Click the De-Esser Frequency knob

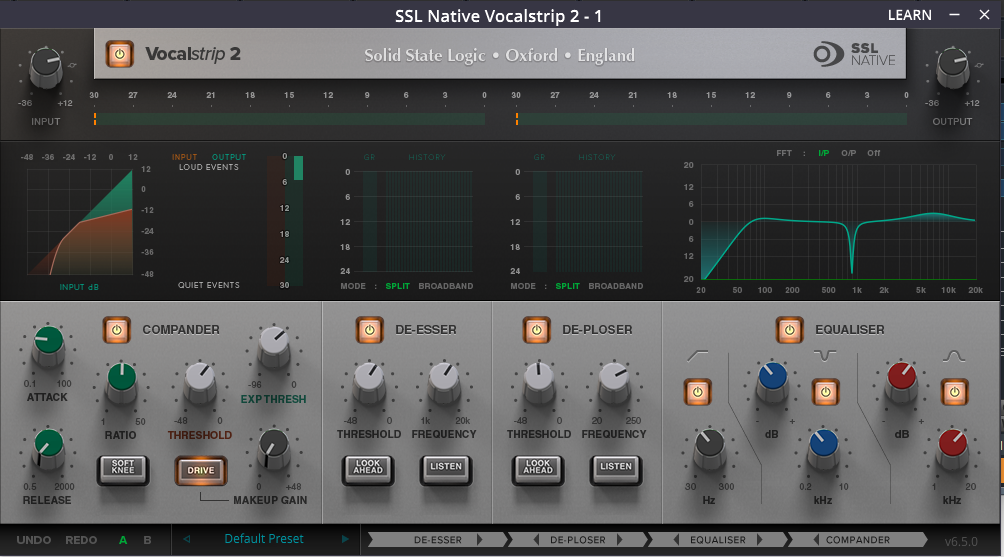[x=444, y=381]
